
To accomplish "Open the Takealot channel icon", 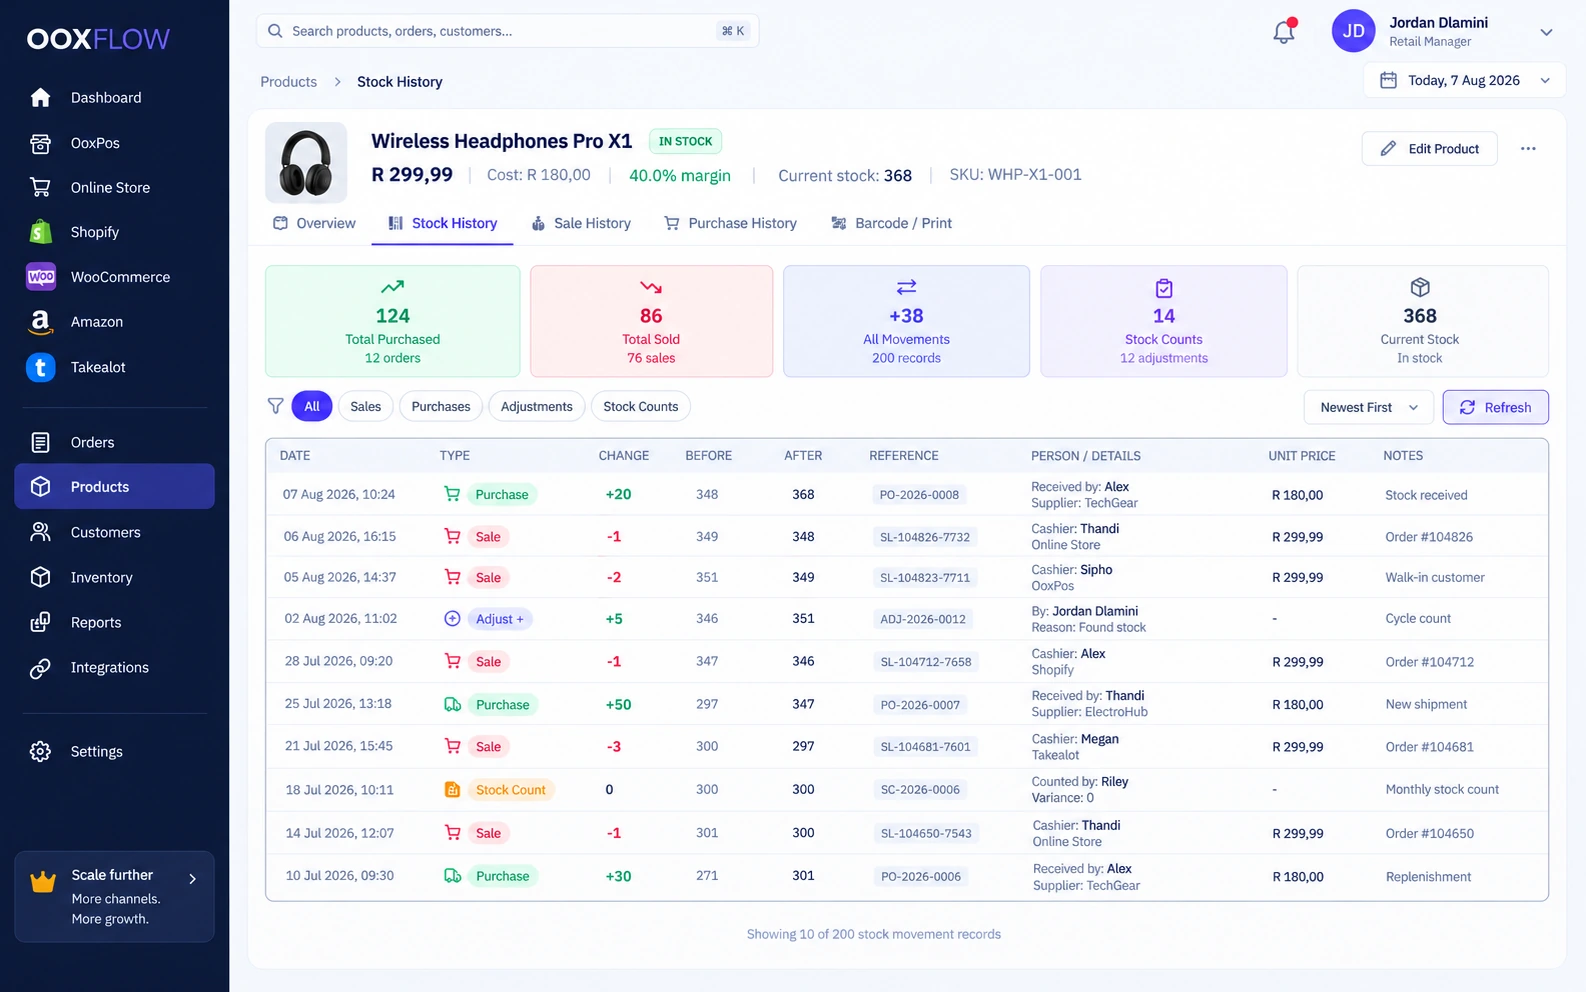I will click(x=40, y=367).
